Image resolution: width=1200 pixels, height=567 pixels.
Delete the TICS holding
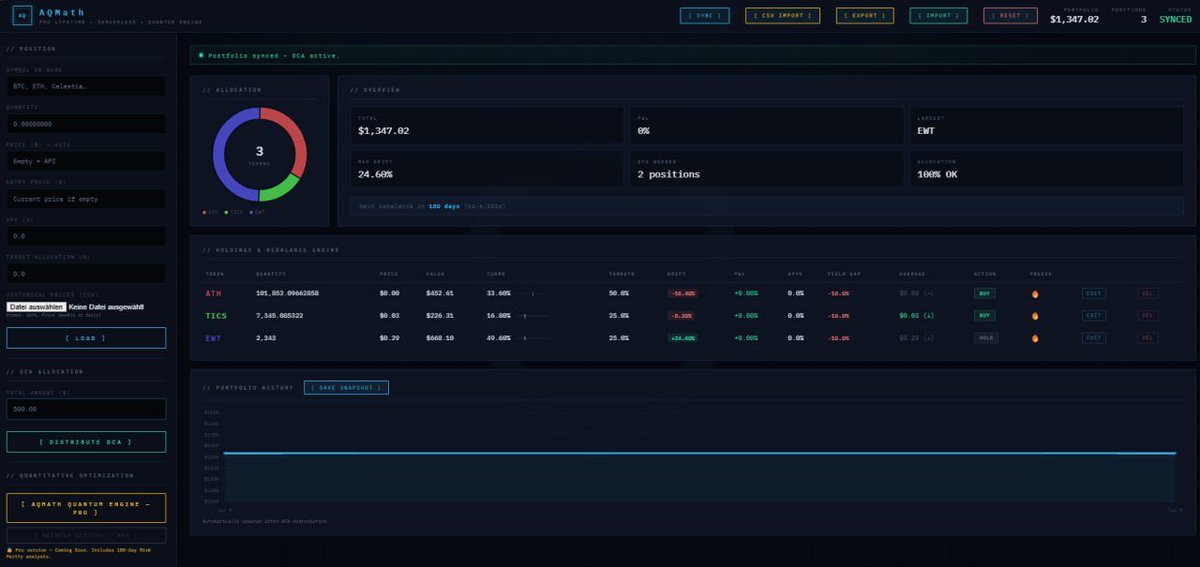pos(1147,315)
